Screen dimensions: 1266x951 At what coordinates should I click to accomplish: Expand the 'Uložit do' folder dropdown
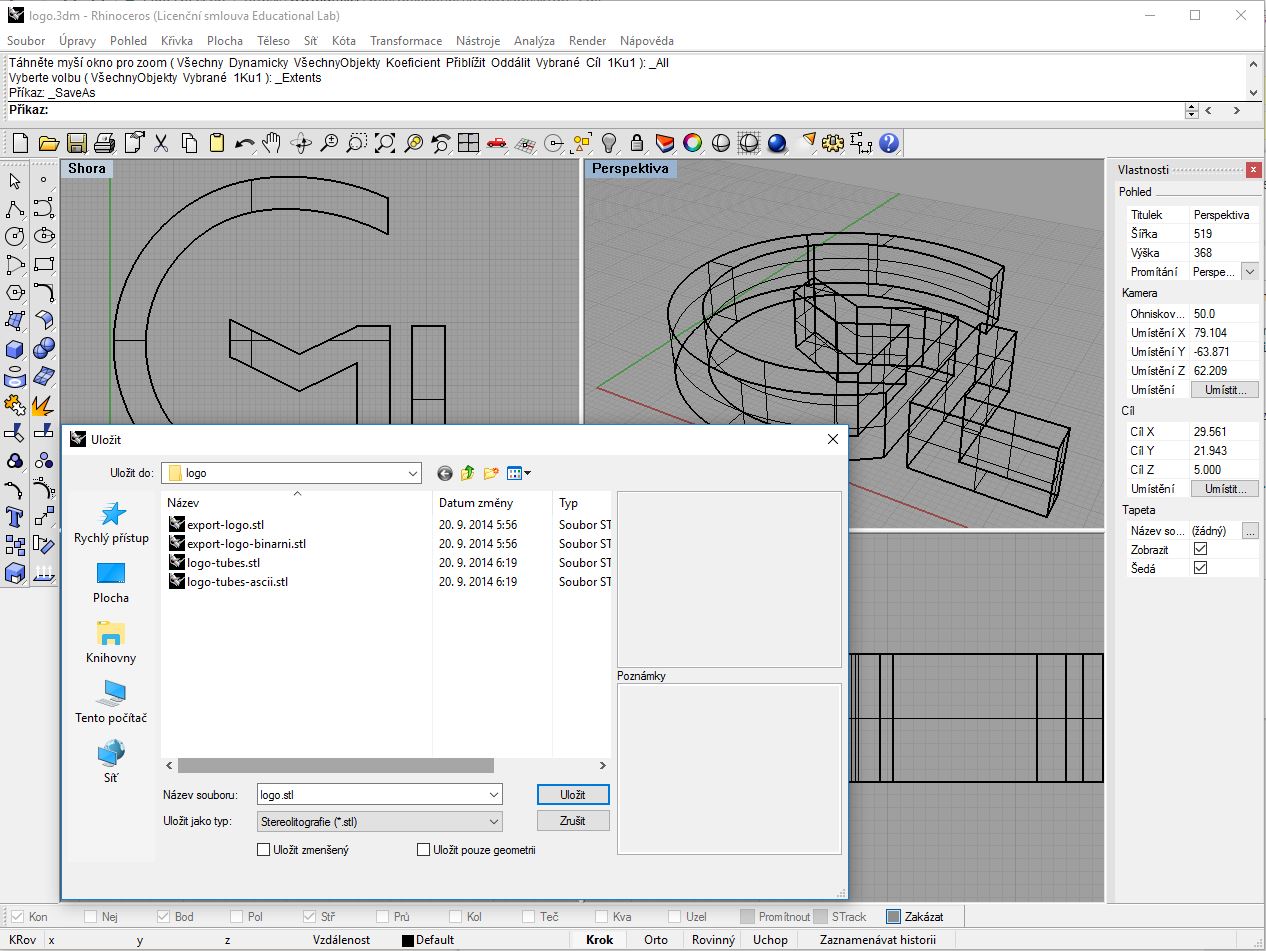click(413, 473)
